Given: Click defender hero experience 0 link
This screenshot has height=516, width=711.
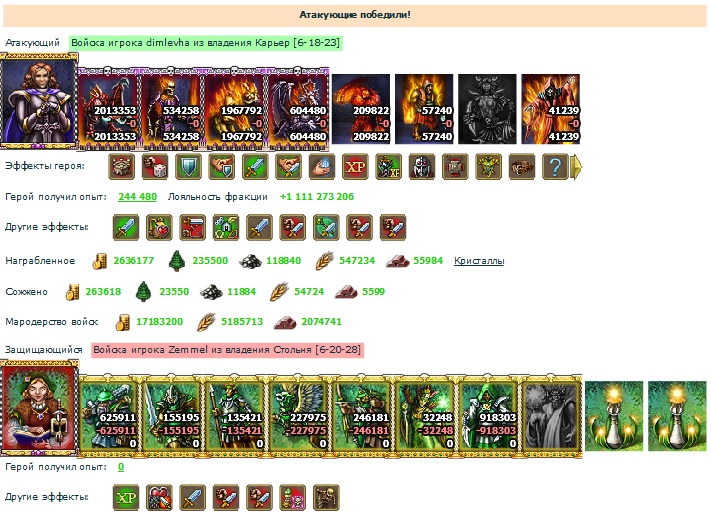Looking at the screenshot, I should pyautogui.click(x=121, y=467).
